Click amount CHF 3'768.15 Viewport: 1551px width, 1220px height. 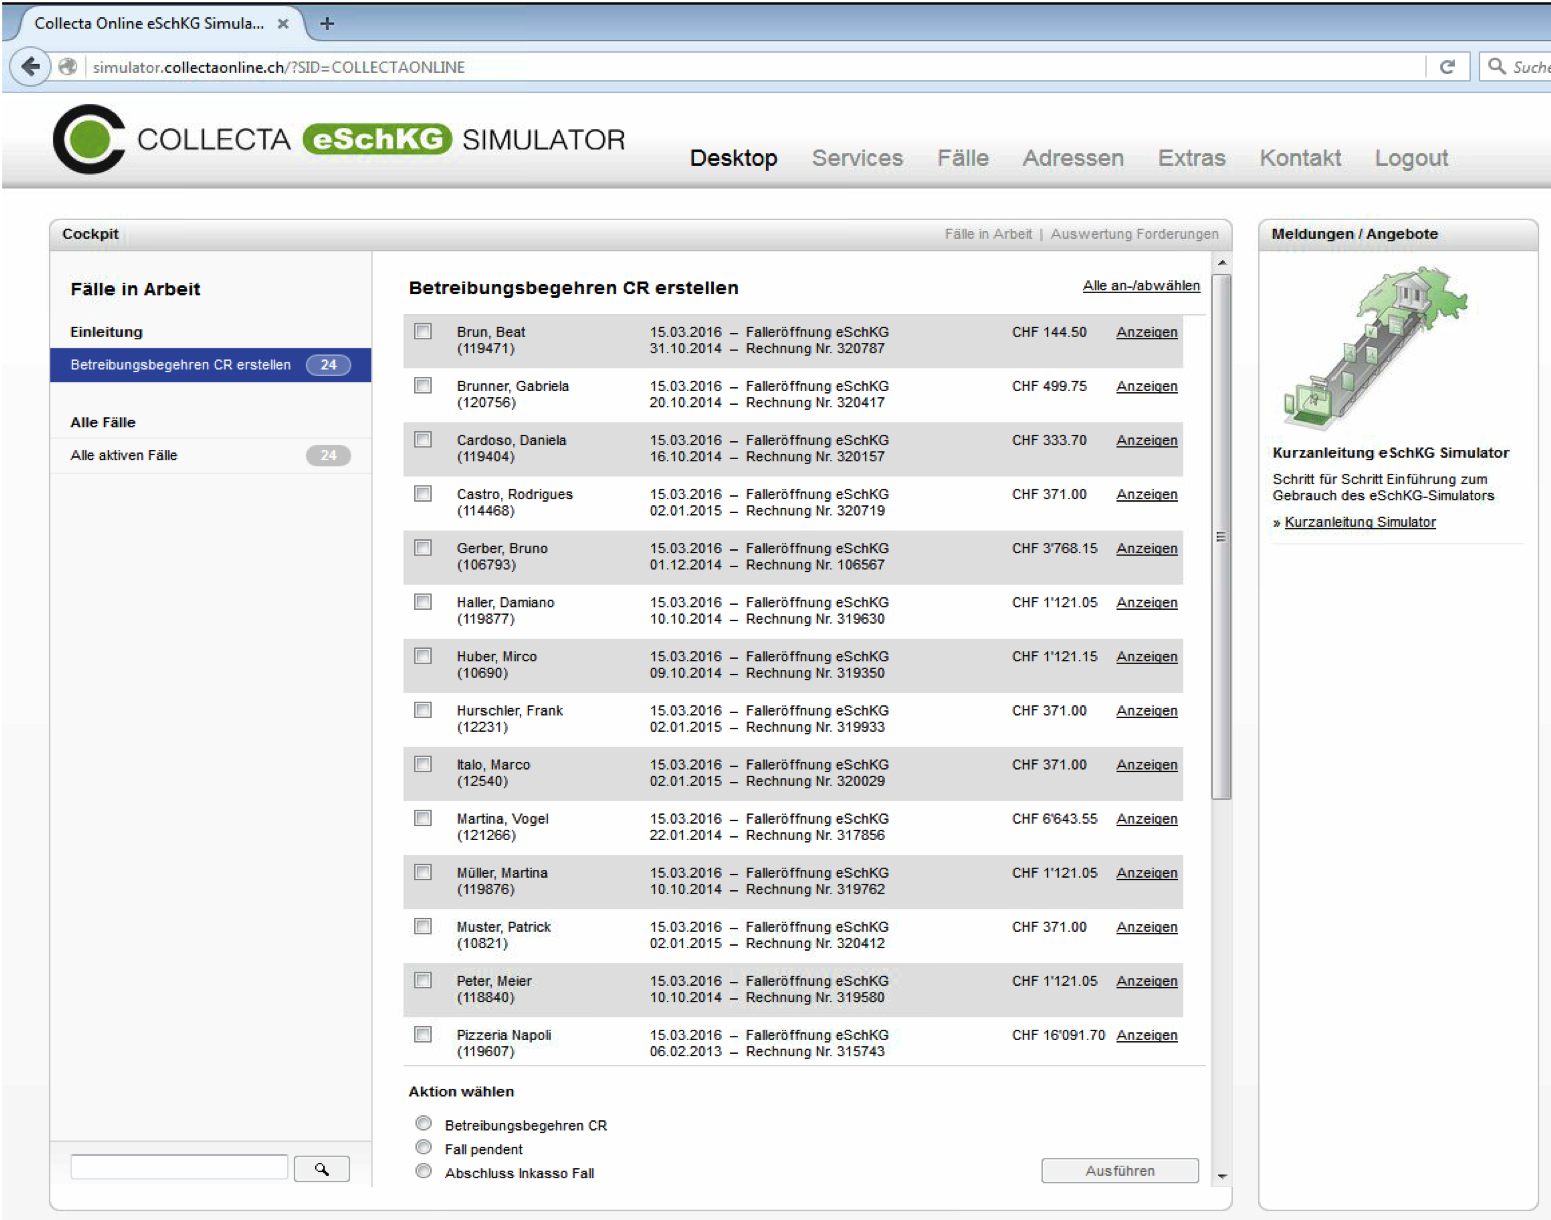pos(1054,548)
